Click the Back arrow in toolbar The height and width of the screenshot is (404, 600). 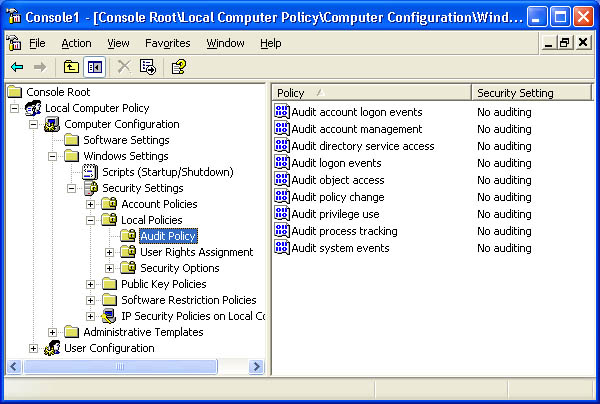17,67
